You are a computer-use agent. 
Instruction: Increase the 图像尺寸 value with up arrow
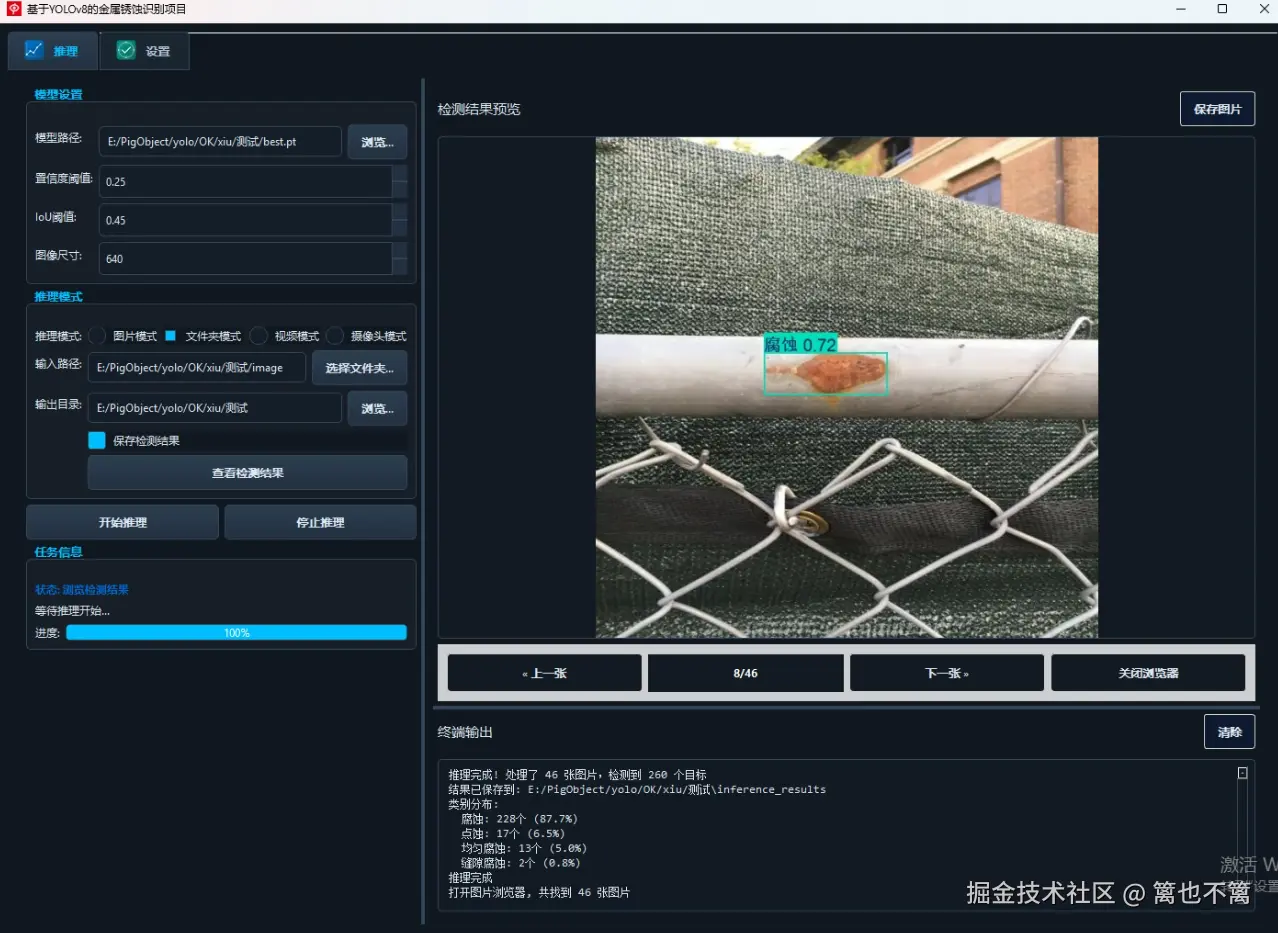[x=400, y=250]
